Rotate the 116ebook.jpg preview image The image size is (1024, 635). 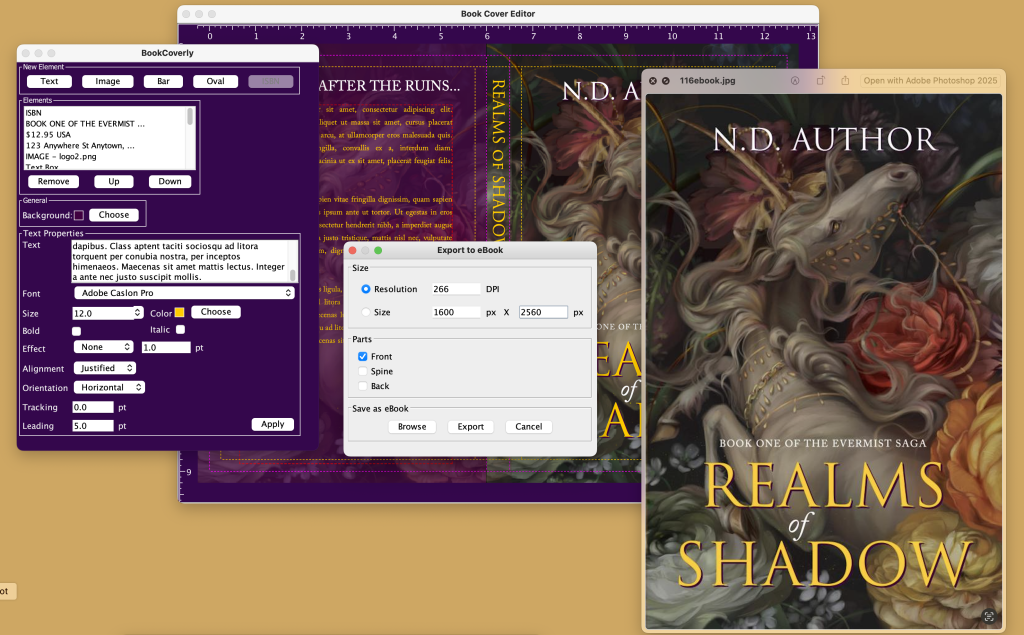(x=820, y=81)
